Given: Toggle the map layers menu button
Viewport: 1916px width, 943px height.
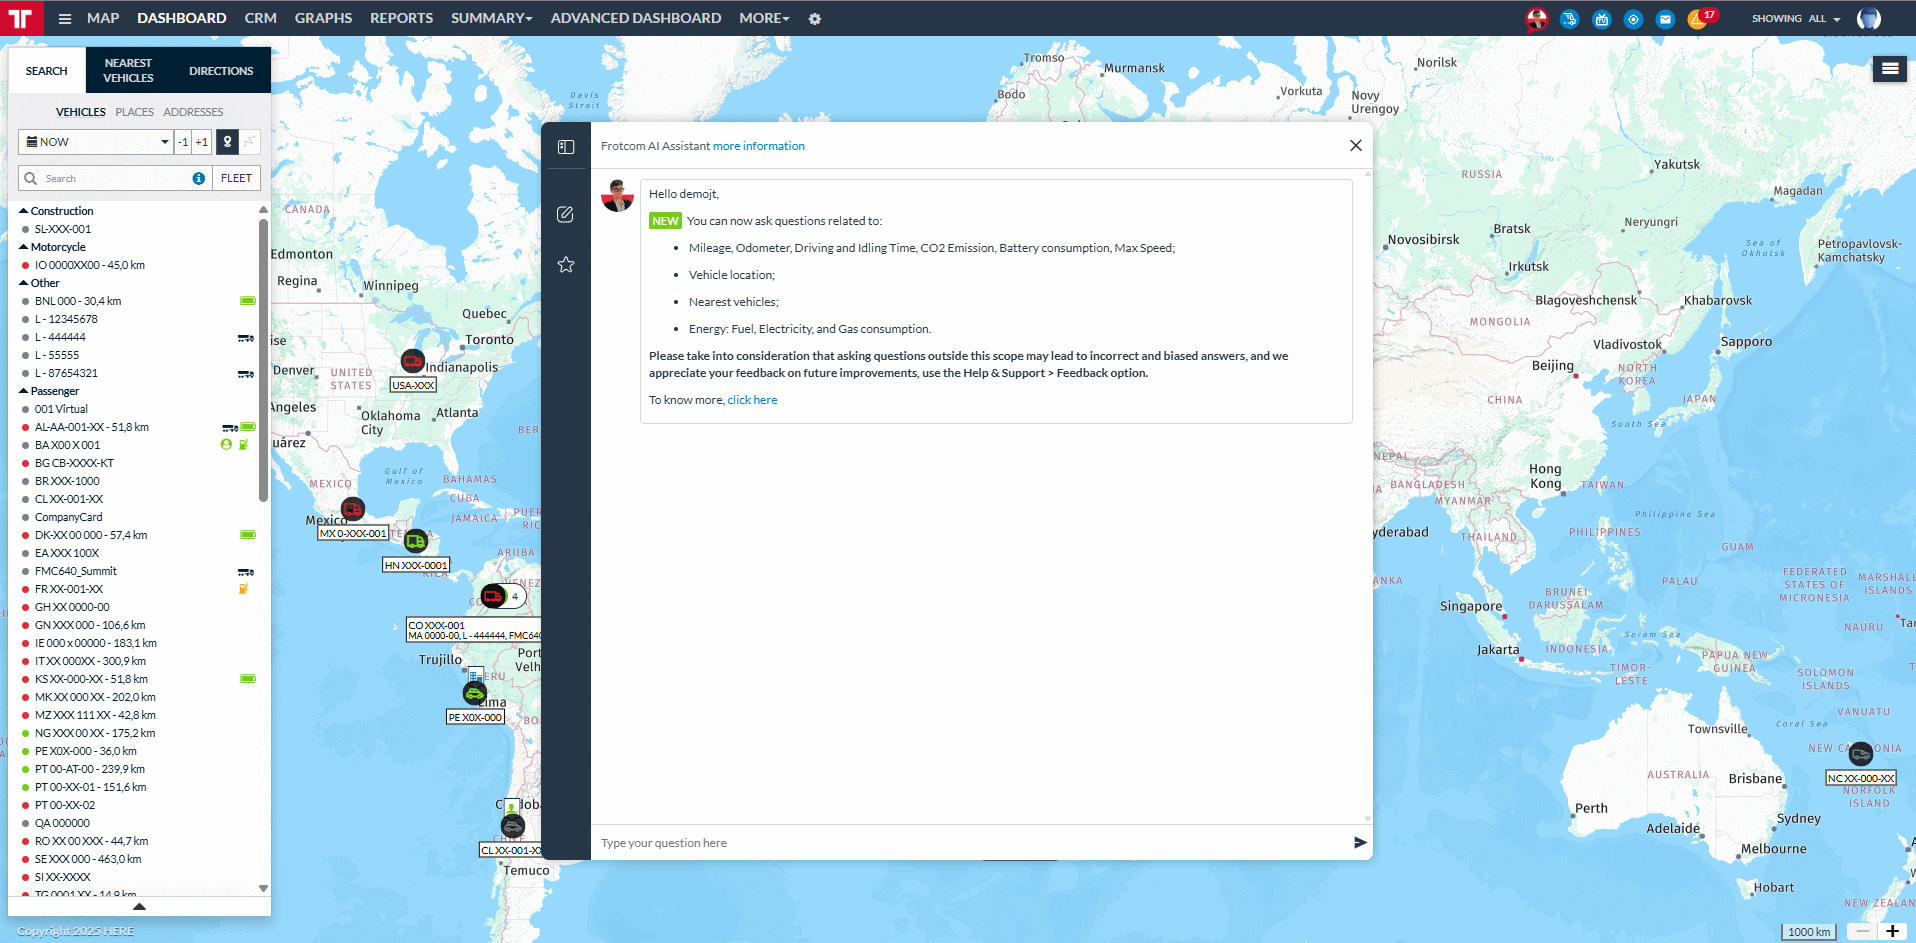Looking at the screenshot, I should 1890,68.
